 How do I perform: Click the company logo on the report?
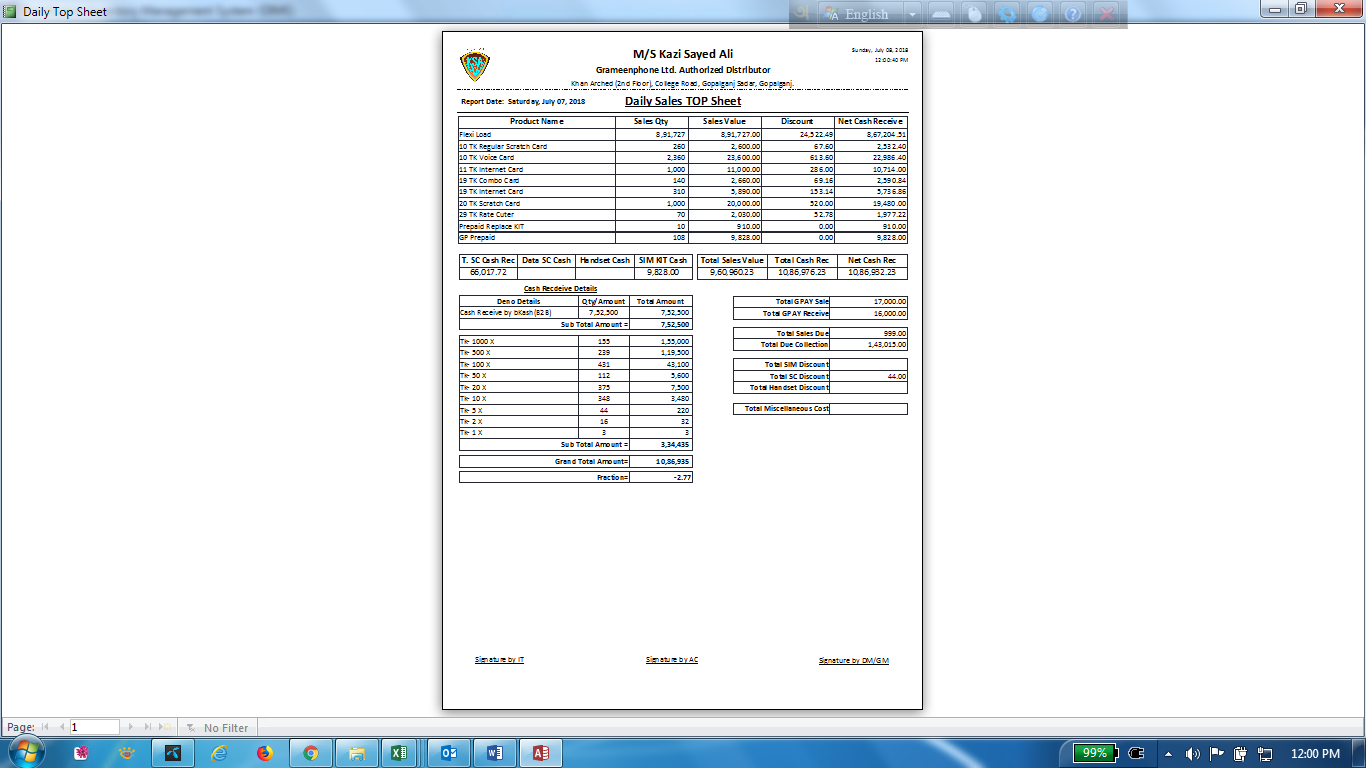point(474,66)
